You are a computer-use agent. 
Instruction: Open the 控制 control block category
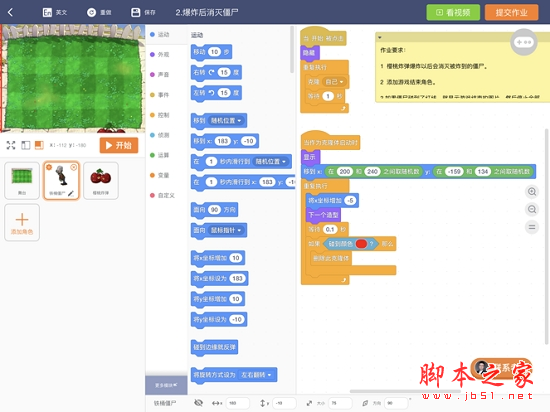[x=160, y=115]
